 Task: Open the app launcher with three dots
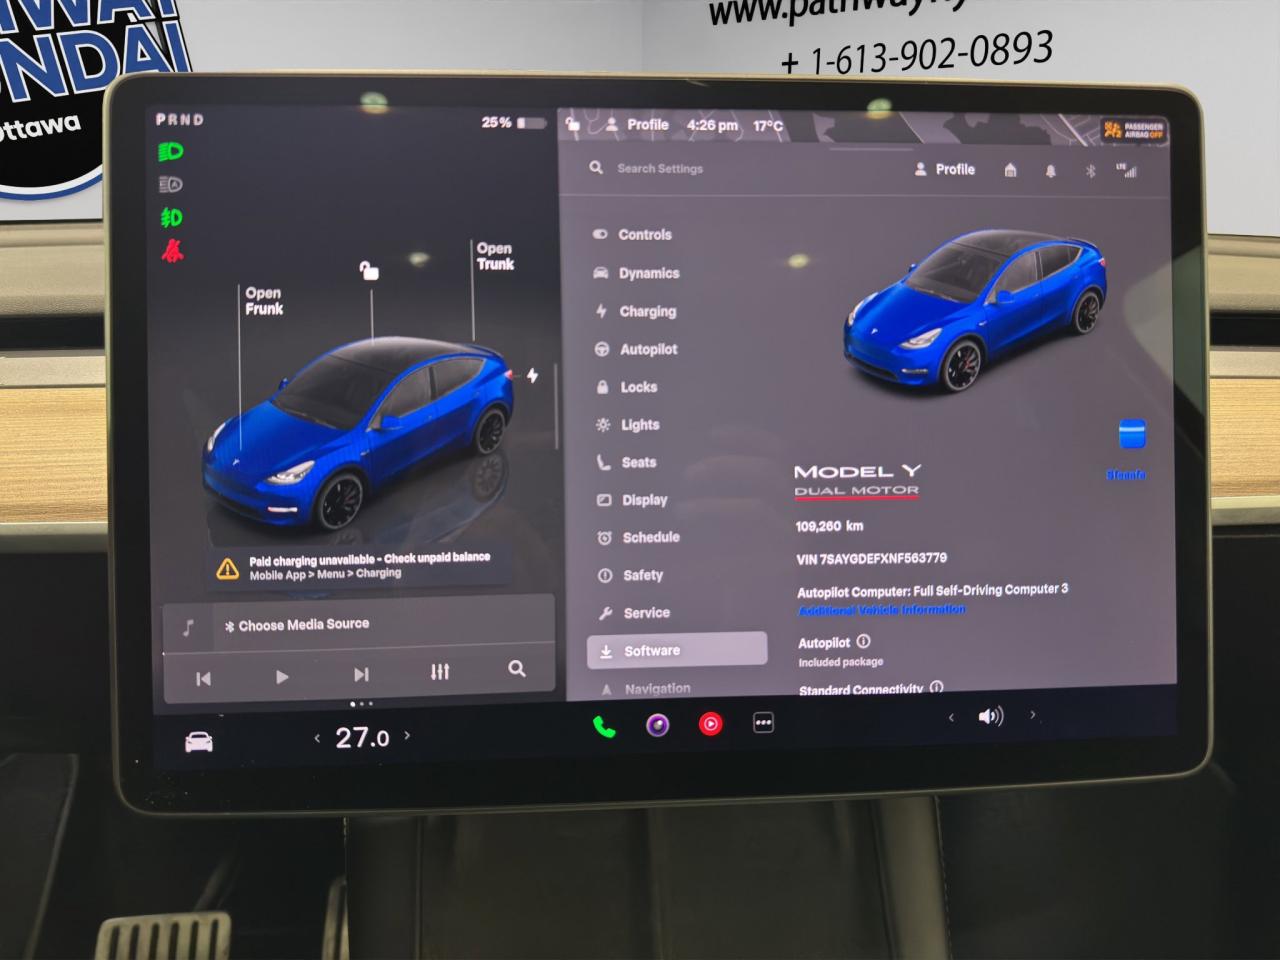point(763,722)
